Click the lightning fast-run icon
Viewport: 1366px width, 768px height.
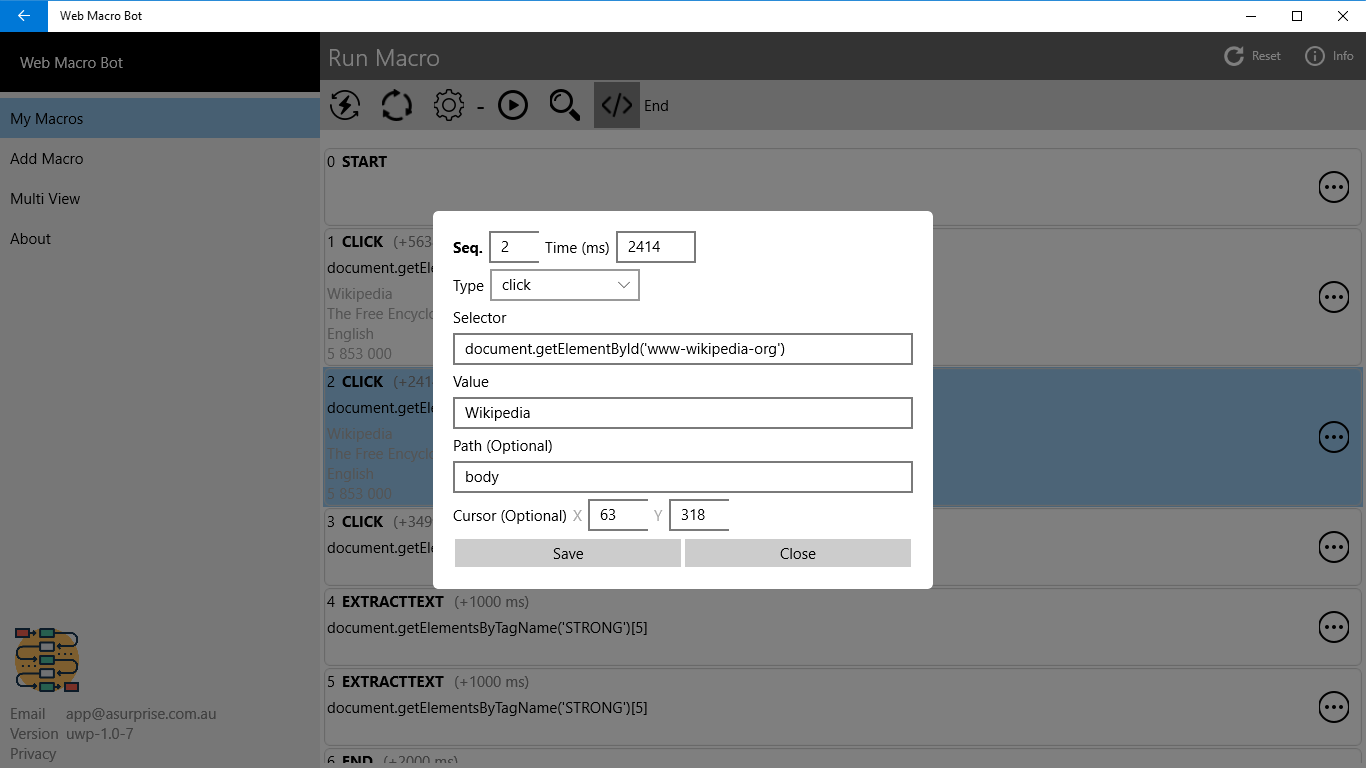(345, 105)
